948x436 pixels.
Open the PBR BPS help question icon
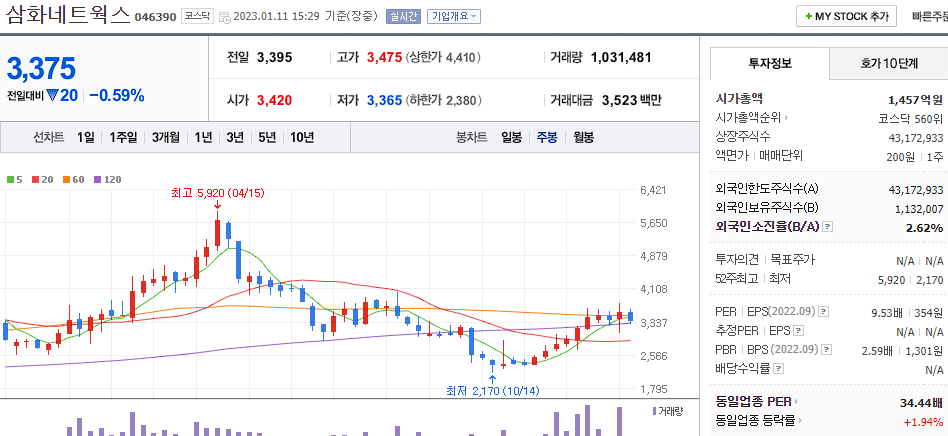click(826, 350)
